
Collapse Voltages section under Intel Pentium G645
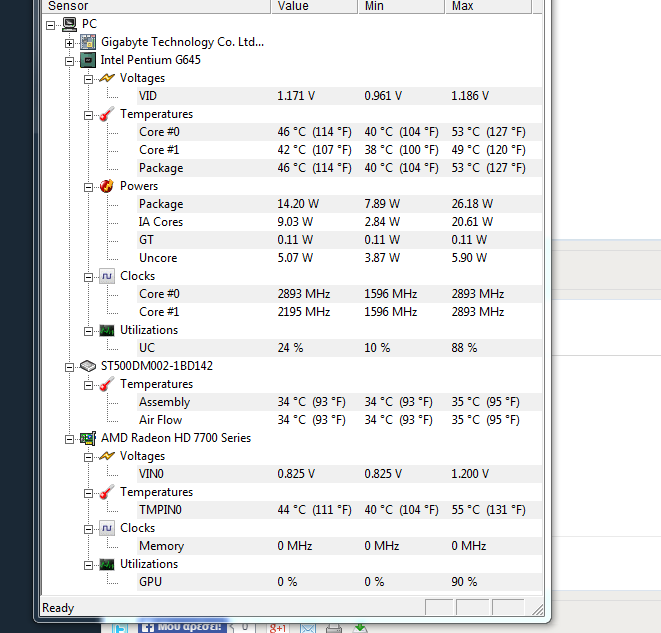coord(88,79)
